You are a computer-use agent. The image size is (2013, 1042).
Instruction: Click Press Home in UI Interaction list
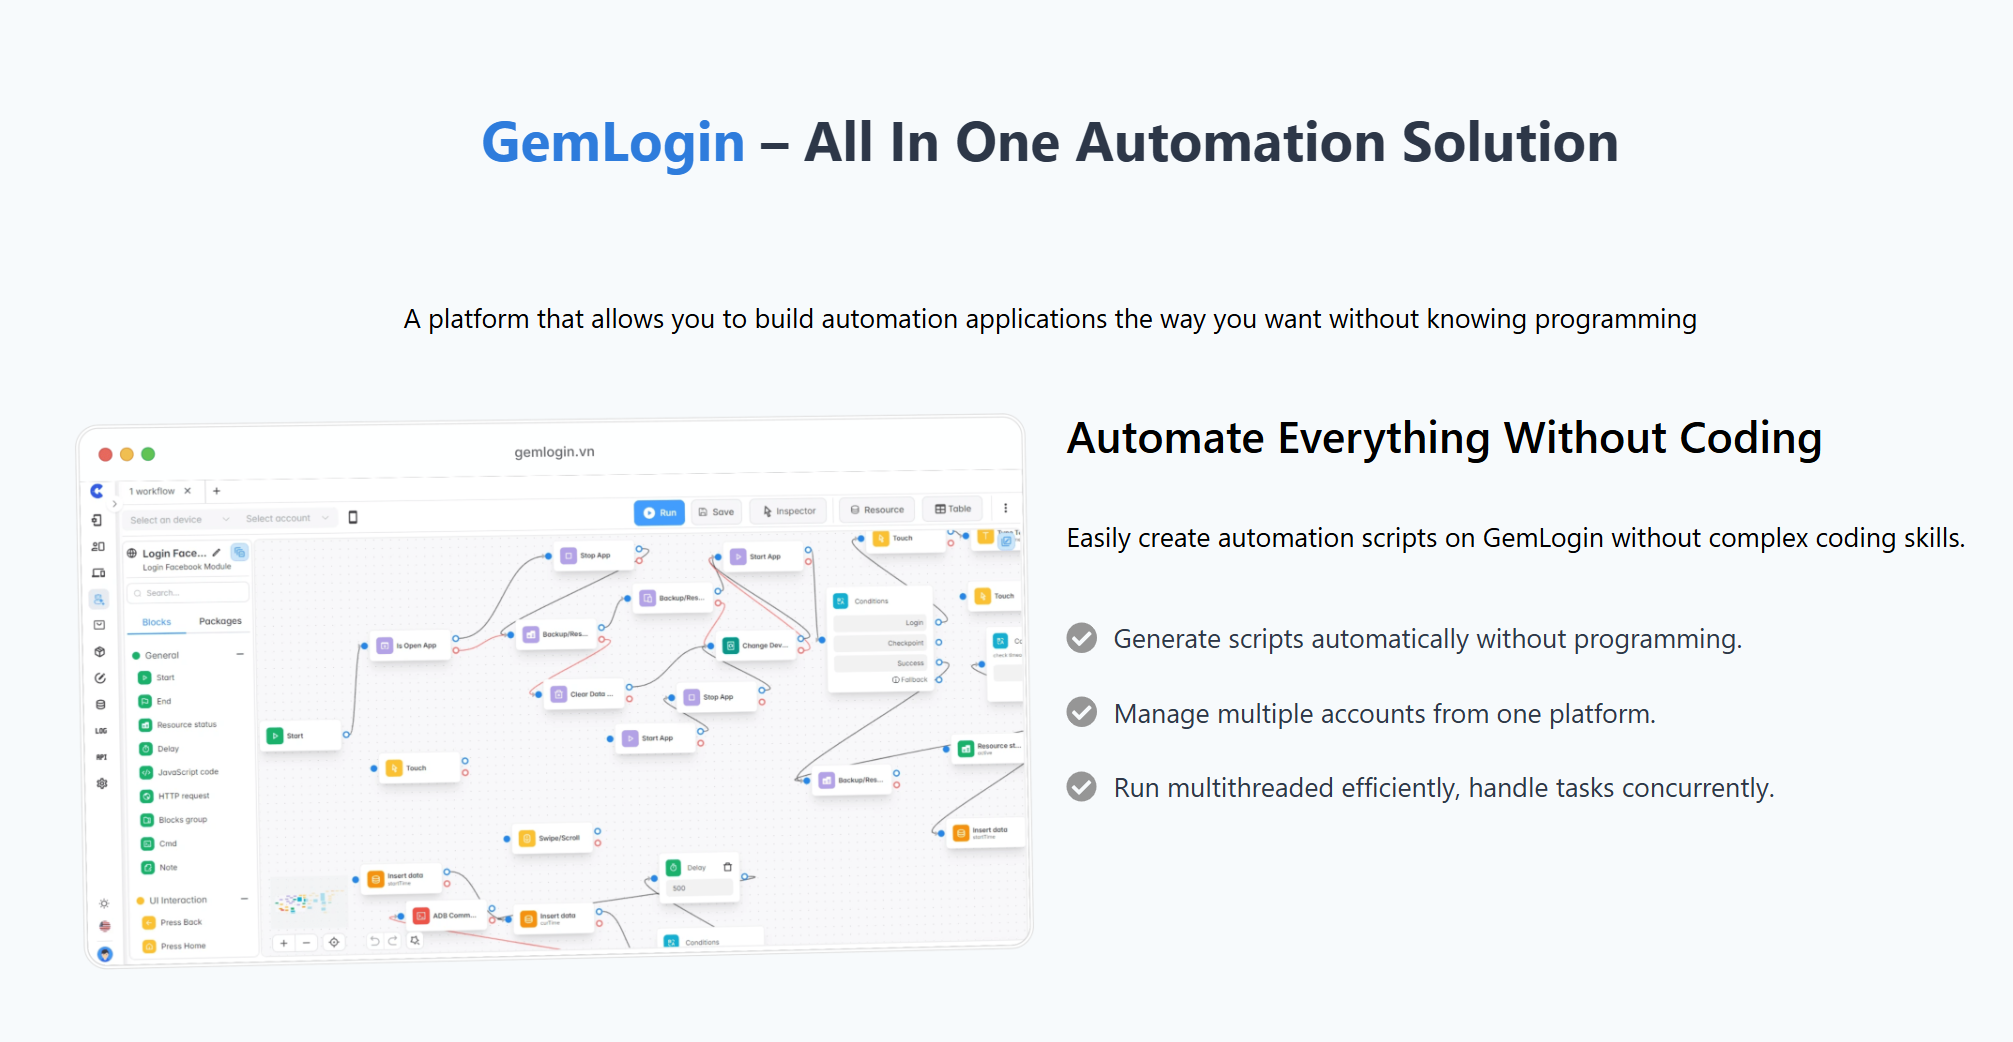[175, 946]
